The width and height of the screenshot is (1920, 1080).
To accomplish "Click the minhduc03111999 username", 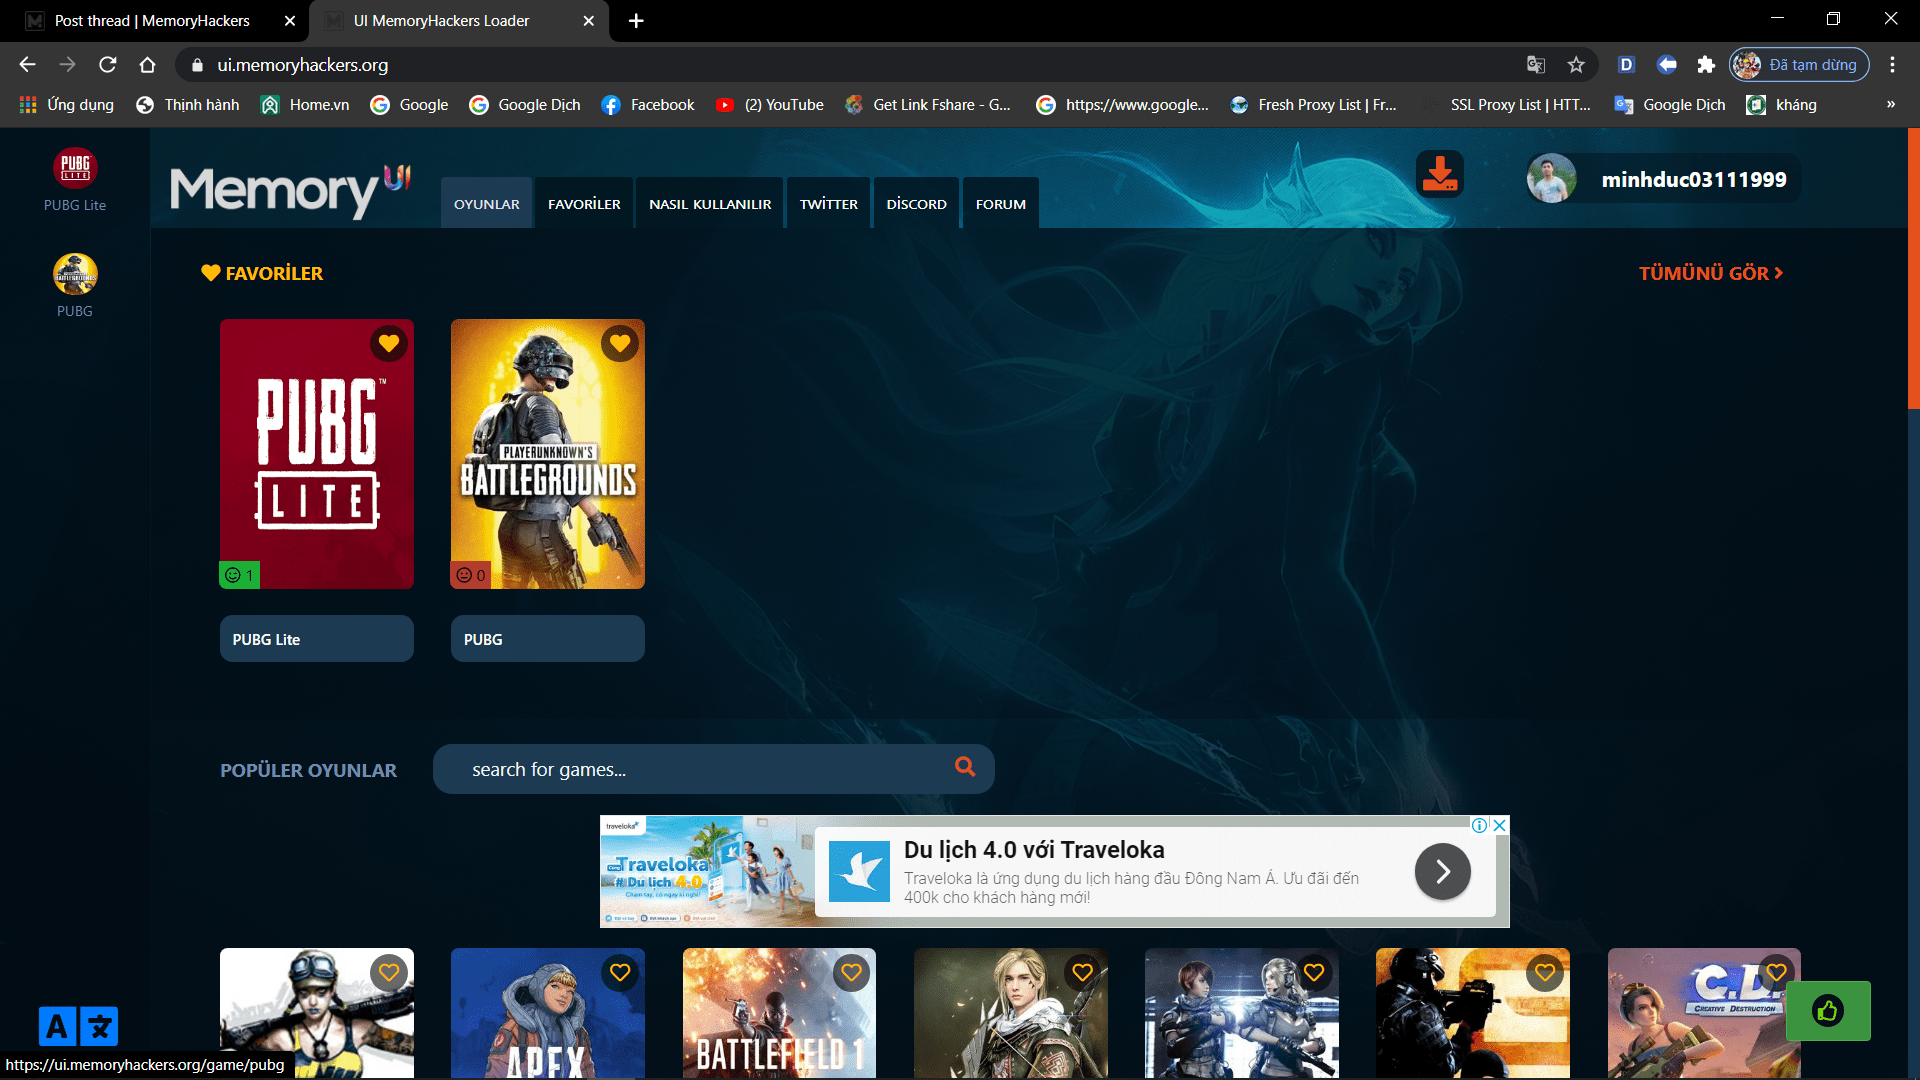I will point(1694,180).
